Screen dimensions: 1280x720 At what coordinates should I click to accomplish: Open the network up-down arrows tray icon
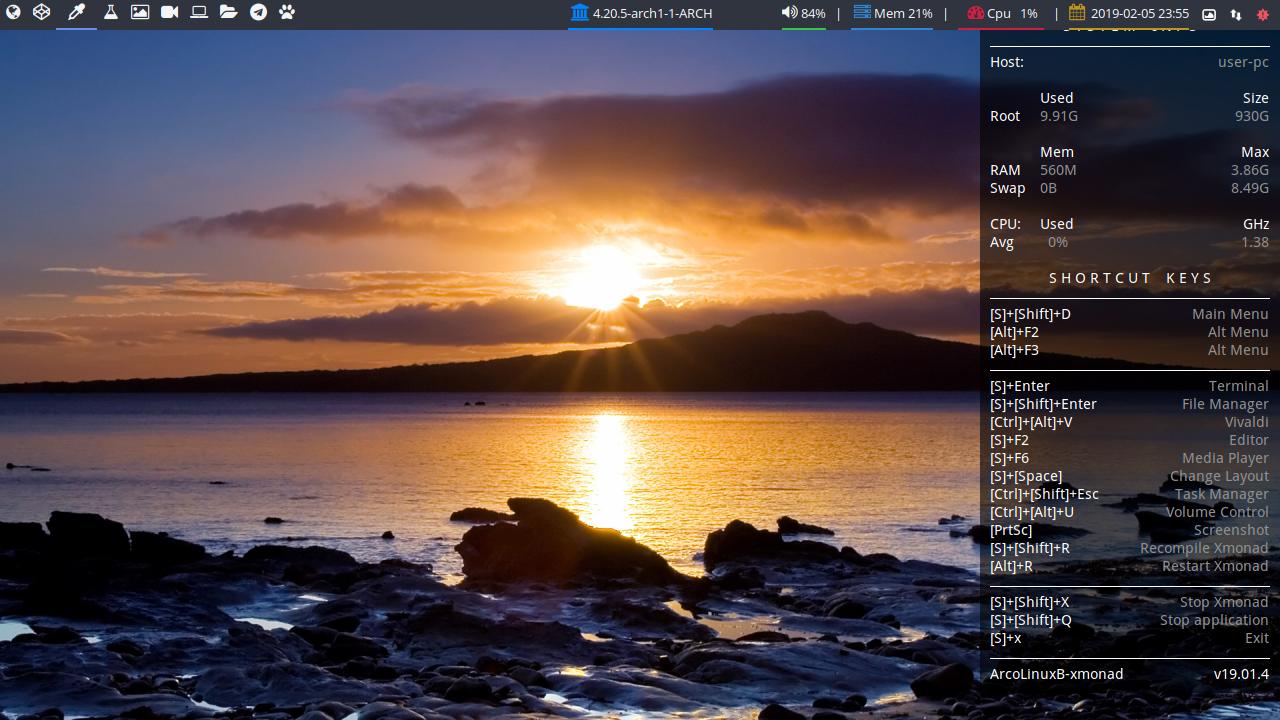pyautogui.click(x=1236, y=14)
